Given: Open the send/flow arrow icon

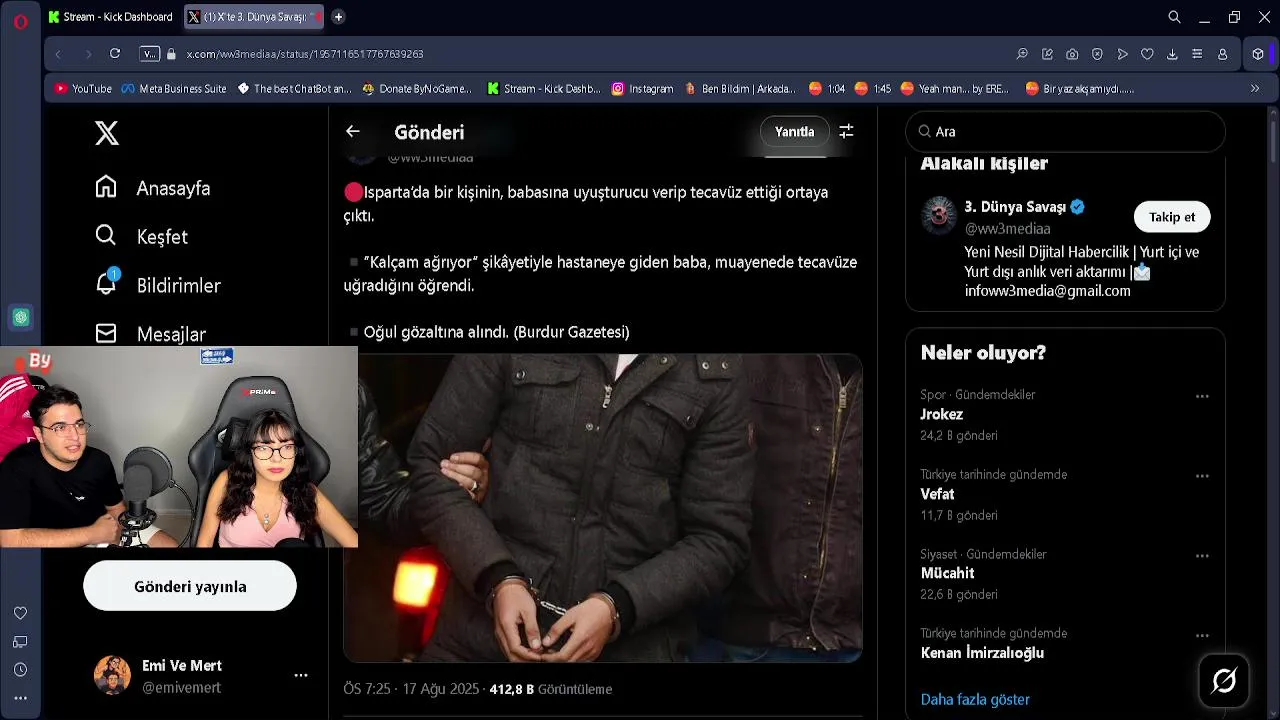Looking at the screenshot, I should pos(1122,54).
